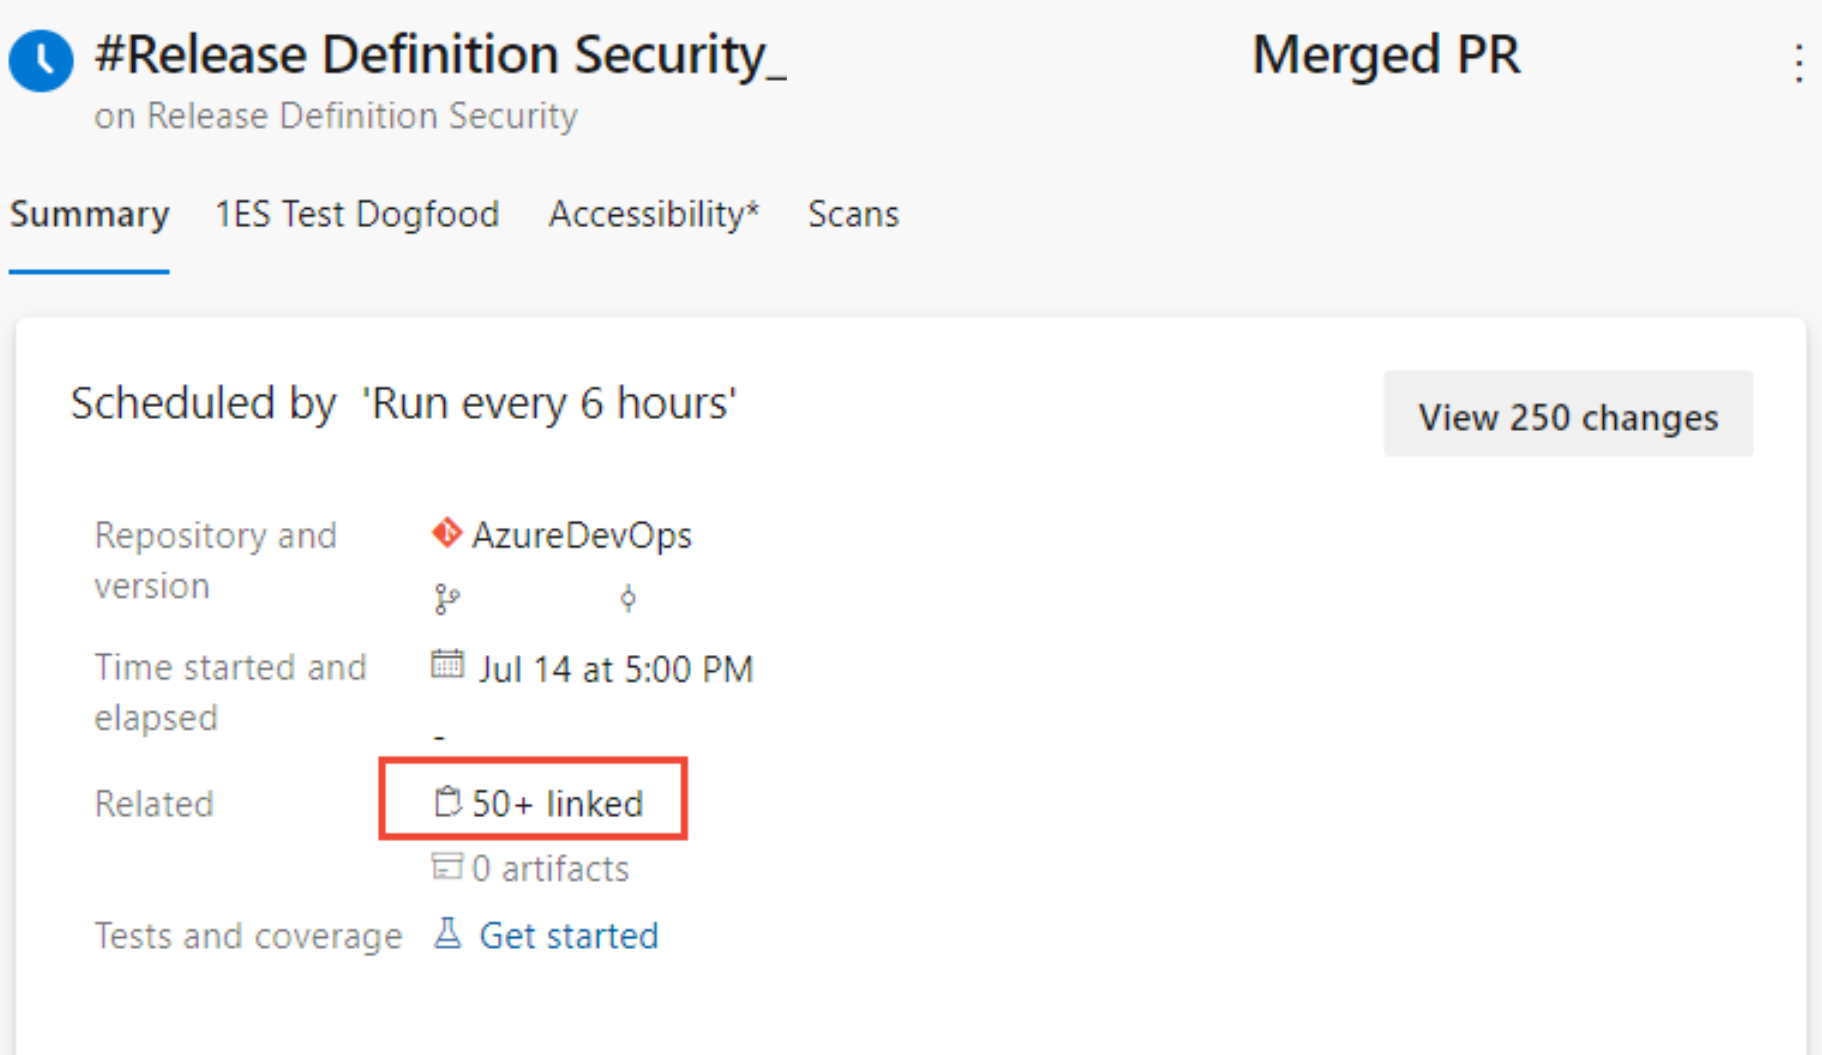
Task: Select the Summary tab
Action: [89, 214]
